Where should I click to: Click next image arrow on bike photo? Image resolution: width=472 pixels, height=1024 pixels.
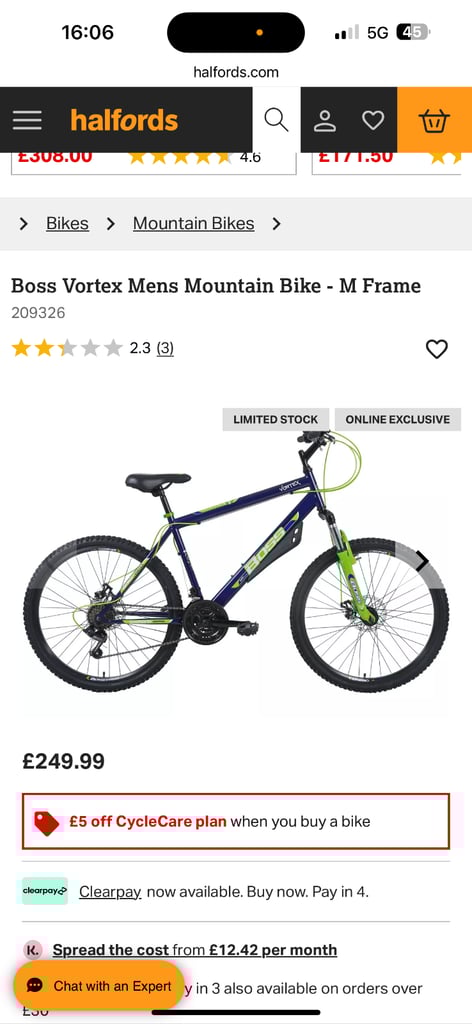point(422,561)
